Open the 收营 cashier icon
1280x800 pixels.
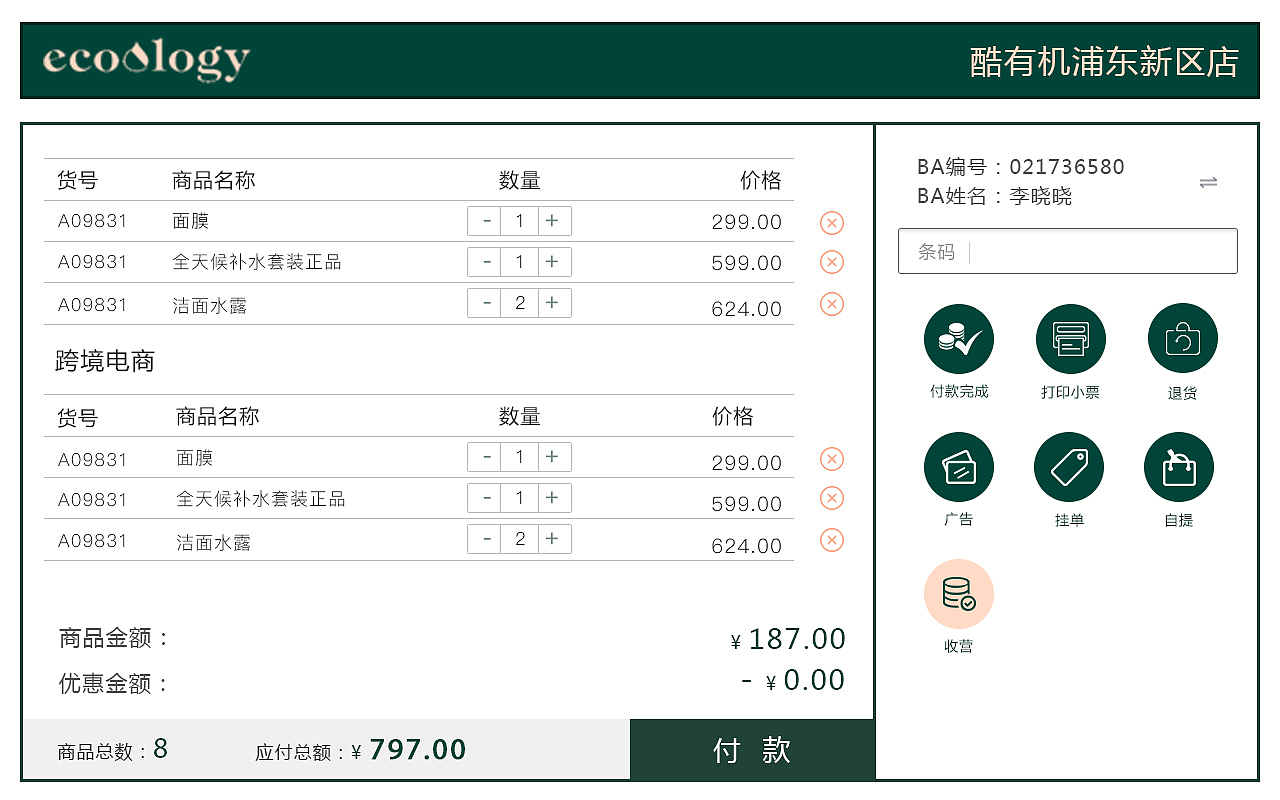click(959, 594)
